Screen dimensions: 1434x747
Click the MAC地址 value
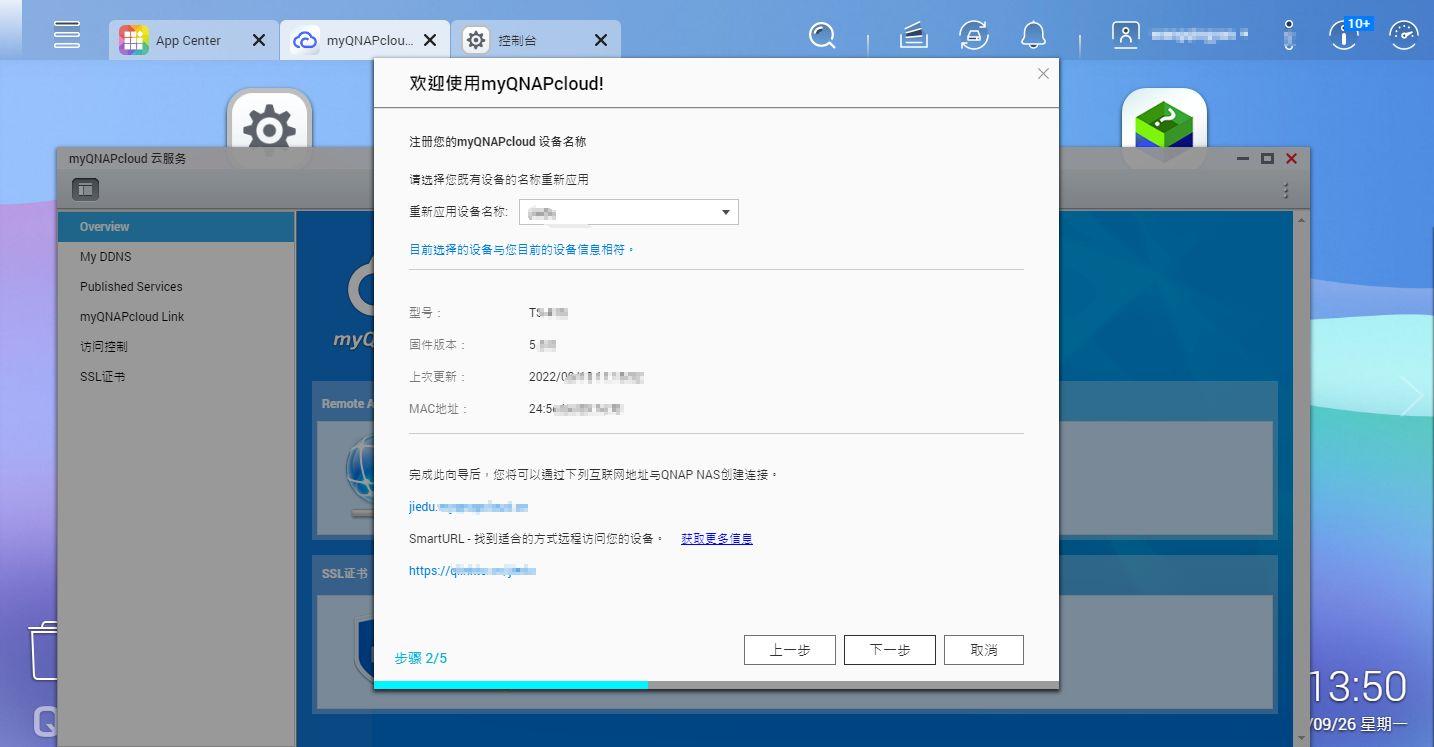pos(576,409)
